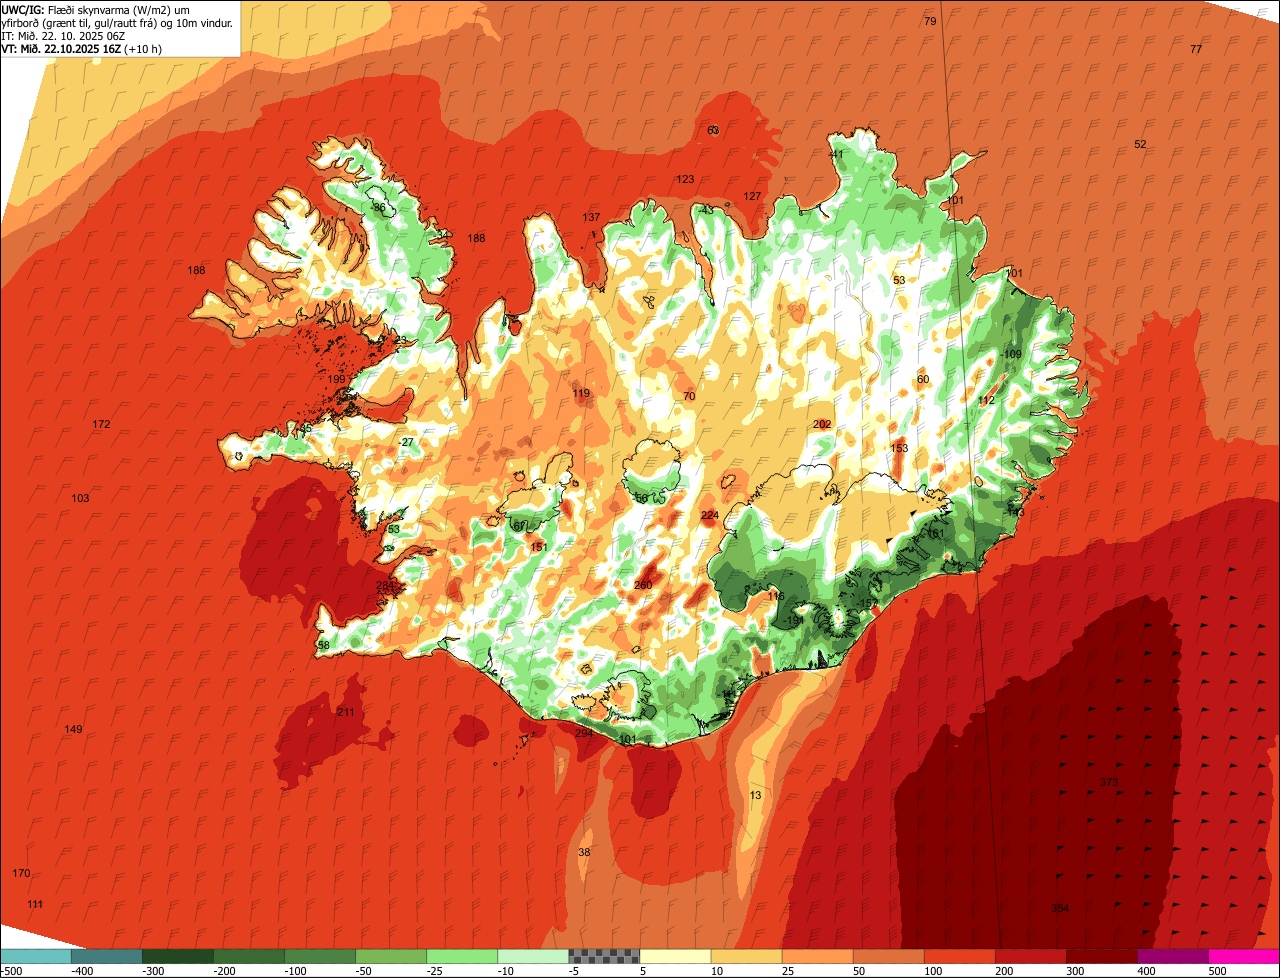Pick the red-orange 100 to 200 swatch
The image size is (1280, 978).
(959, 956)
